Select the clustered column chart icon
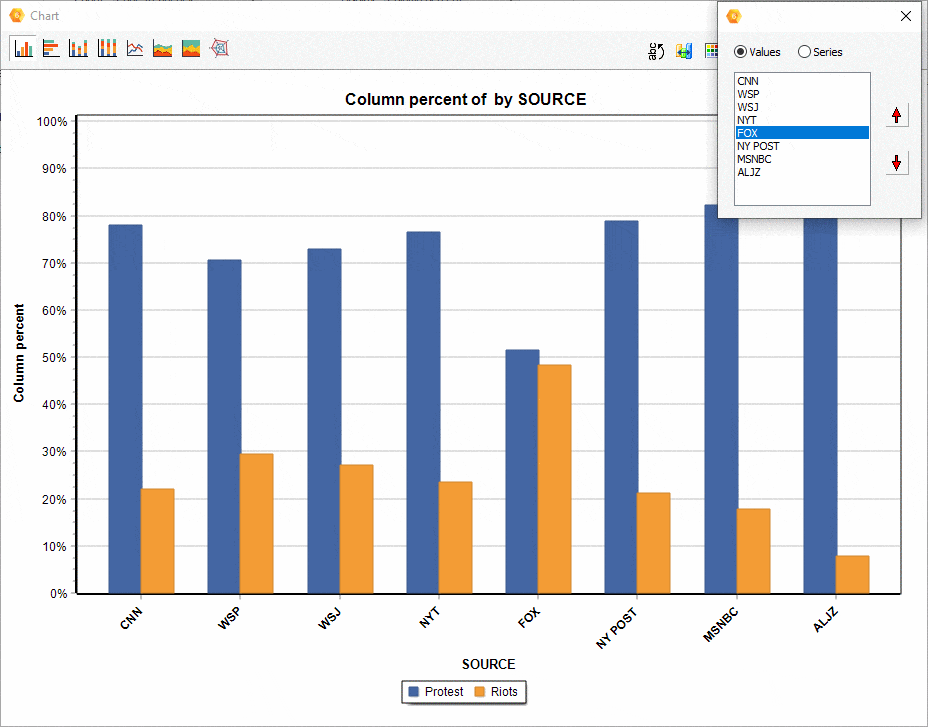 pos(106,48)
